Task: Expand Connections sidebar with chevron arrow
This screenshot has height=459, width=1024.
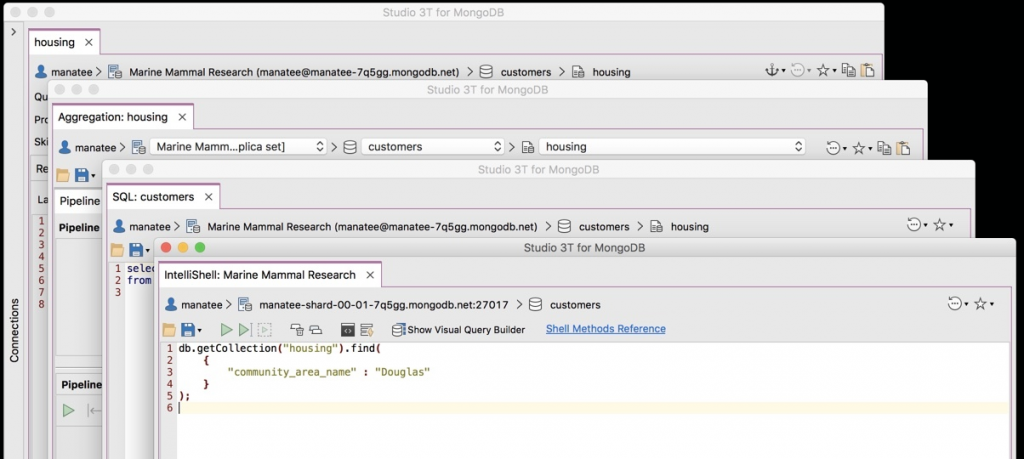Action: 13,31
